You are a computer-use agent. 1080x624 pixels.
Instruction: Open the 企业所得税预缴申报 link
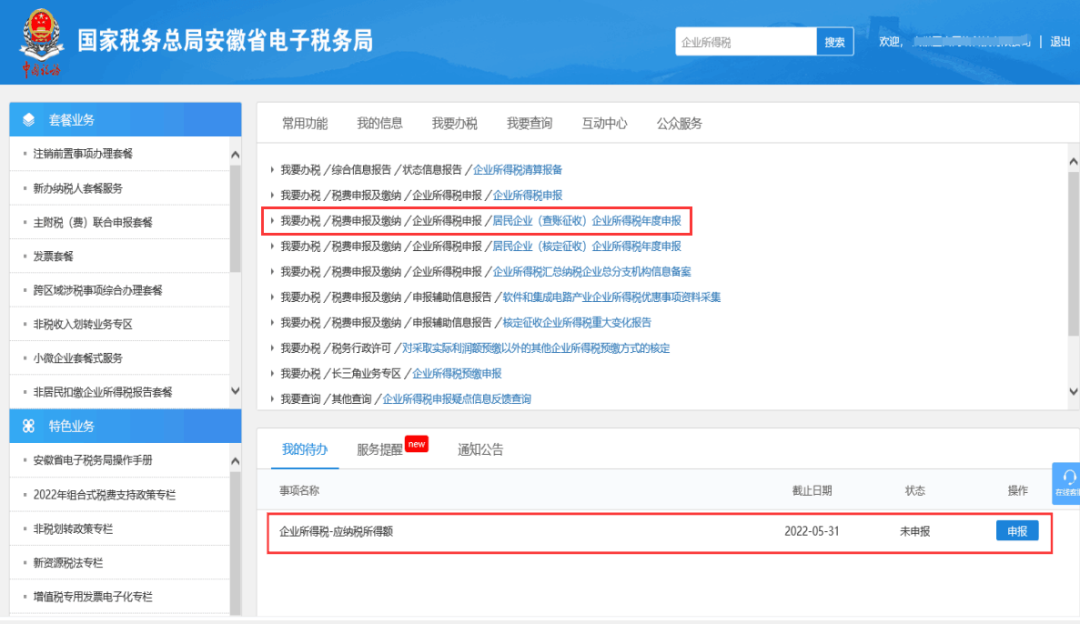coord(457,373)
